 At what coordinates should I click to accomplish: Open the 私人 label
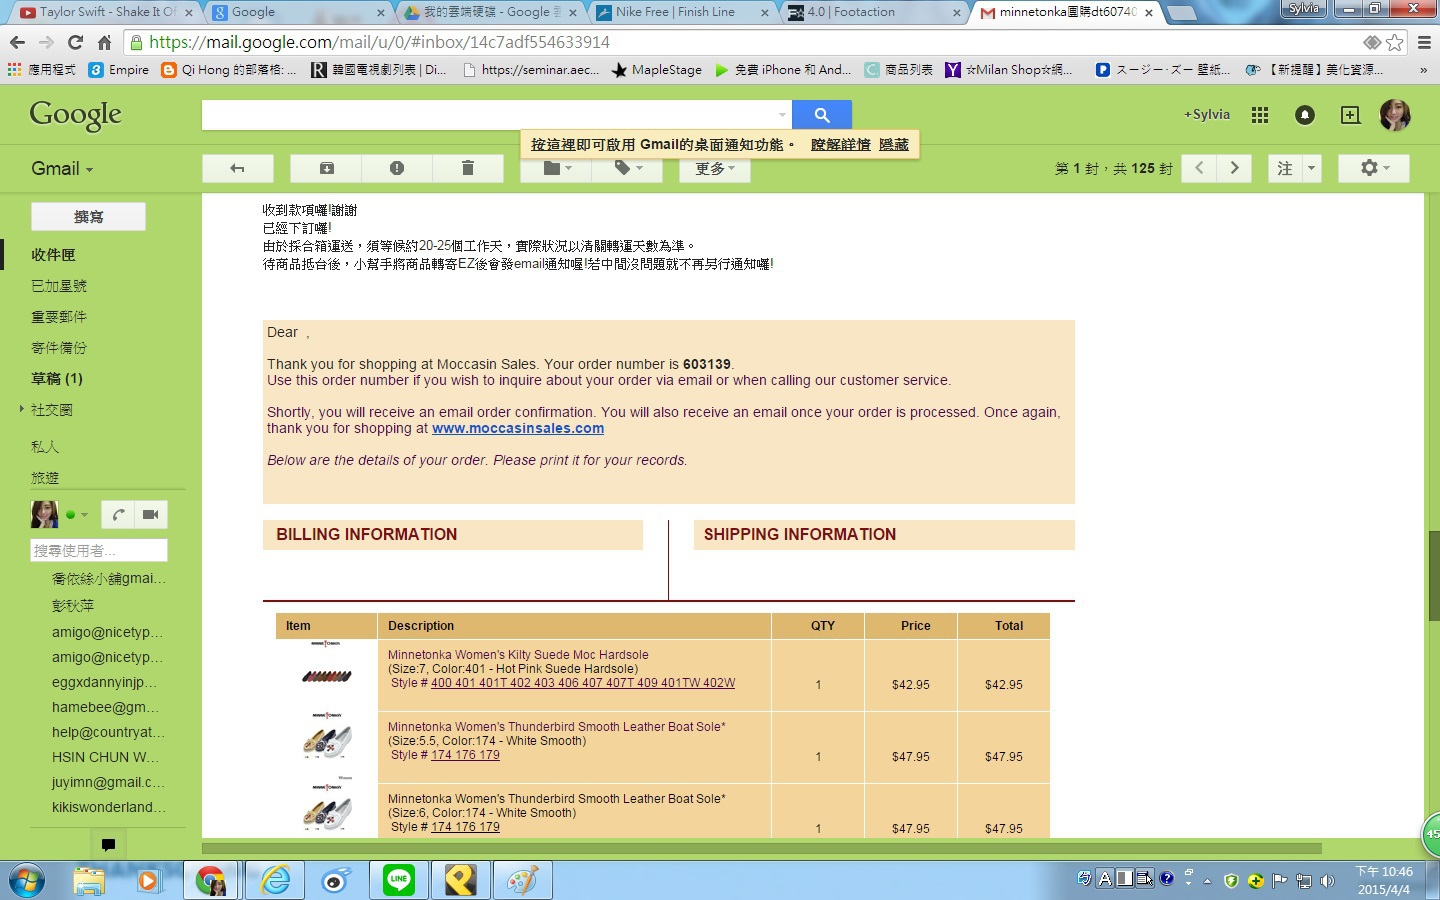(45, 447)
